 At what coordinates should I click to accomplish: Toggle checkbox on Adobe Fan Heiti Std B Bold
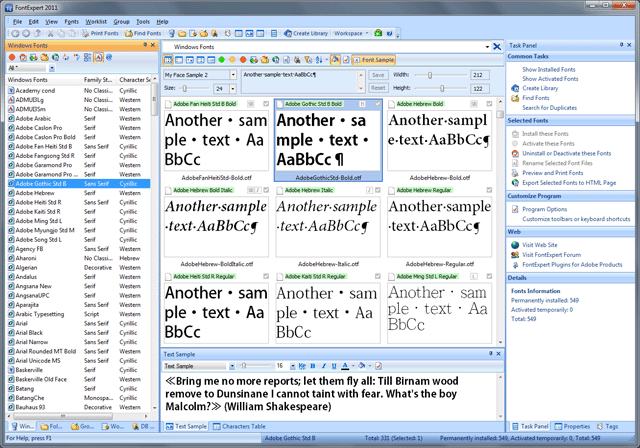click(266, 104)
